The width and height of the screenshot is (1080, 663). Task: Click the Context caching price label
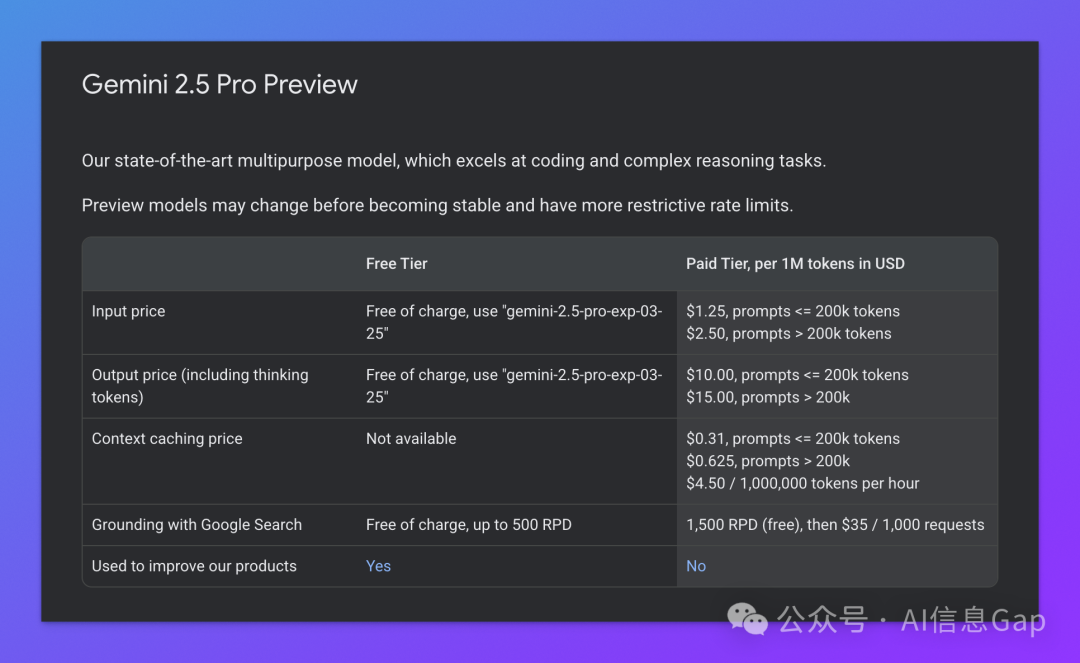click(x=167, y=439)
